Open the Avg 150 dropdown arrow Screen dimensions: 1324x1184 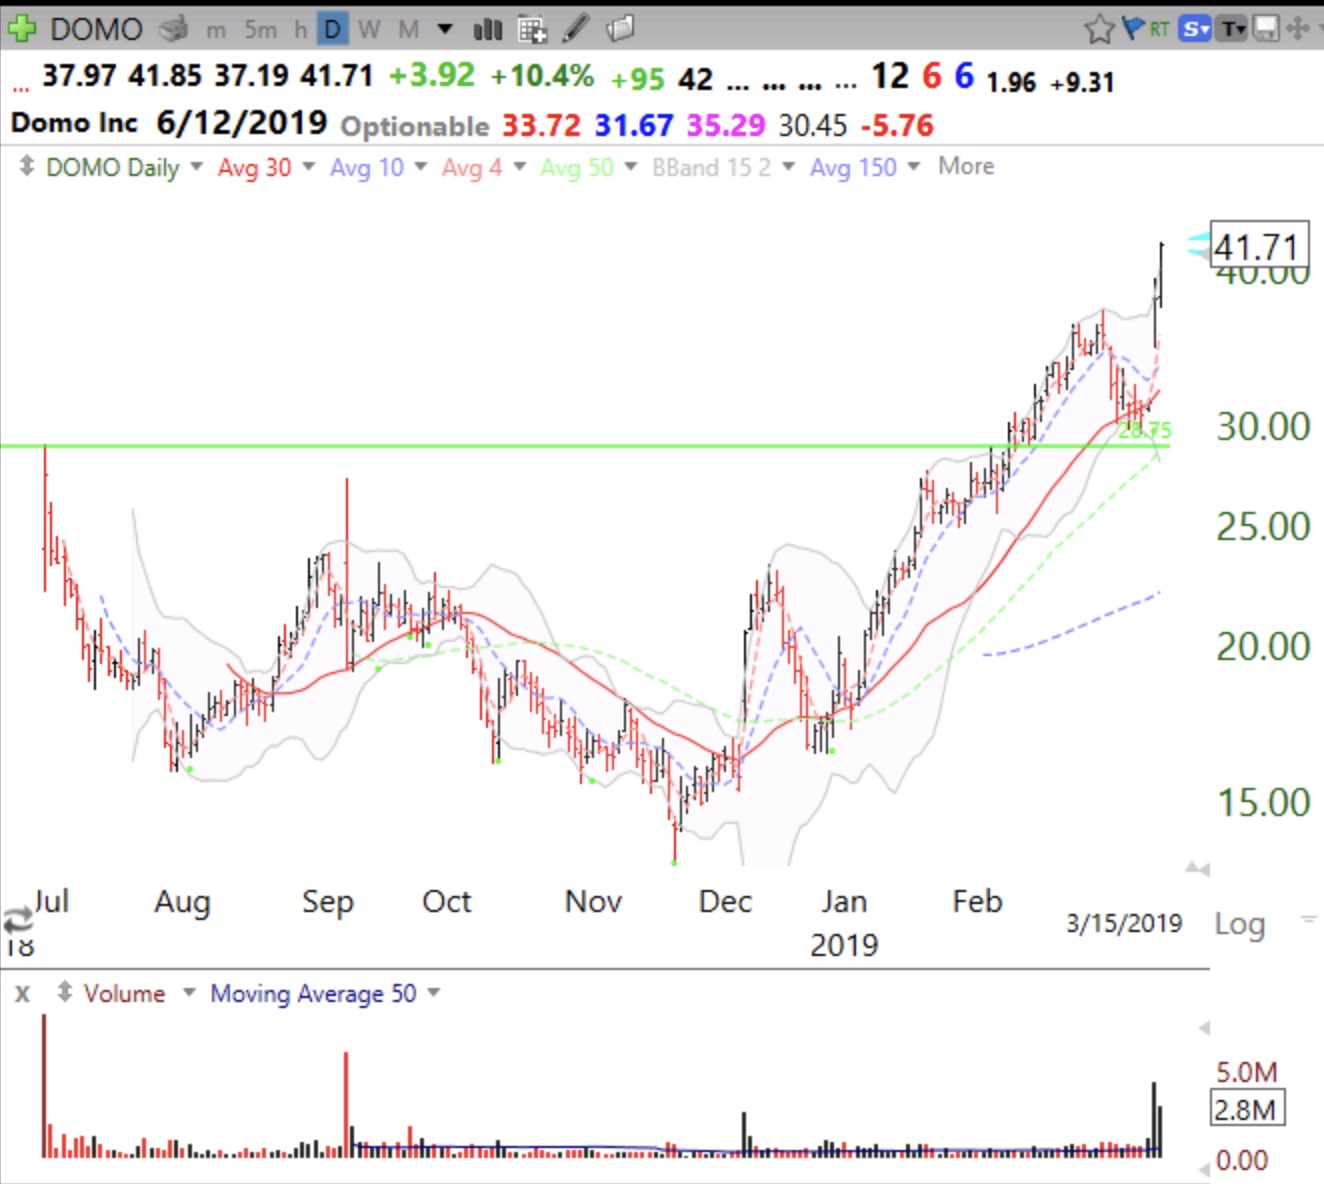(913, 166)
